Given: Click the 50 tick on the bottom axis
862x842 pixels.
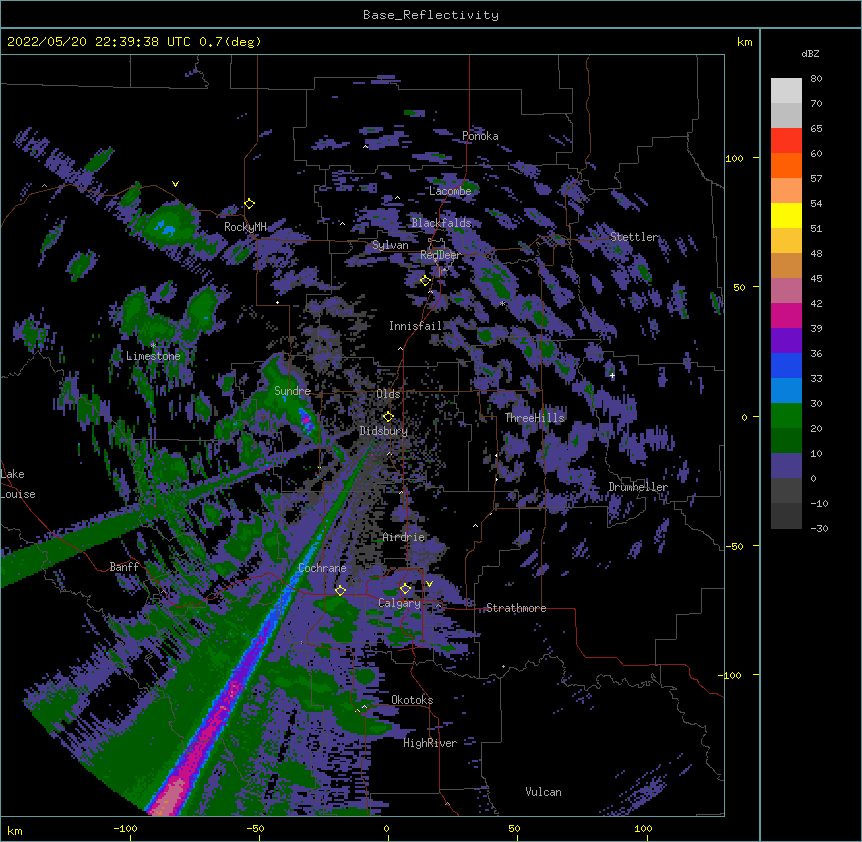Looking at the screenshot, I should (514, 828).
